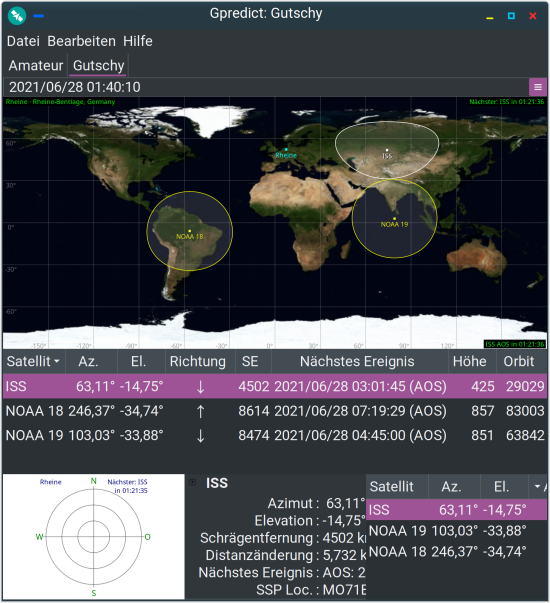Viewport: 550px width, 603px height.
Task: Click NOAA 18 event 2021/06/28 07:19:29 (AOS)
Action: click(x=360, y=411)
